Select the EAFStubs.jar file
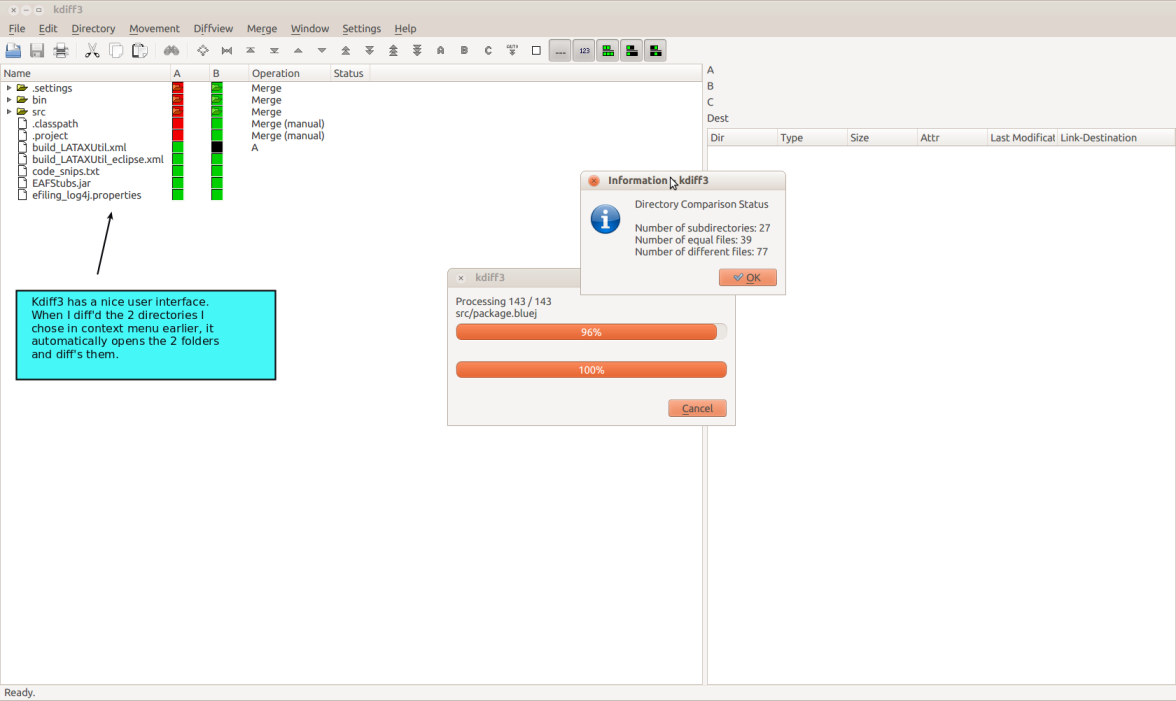 coord(61,183)
